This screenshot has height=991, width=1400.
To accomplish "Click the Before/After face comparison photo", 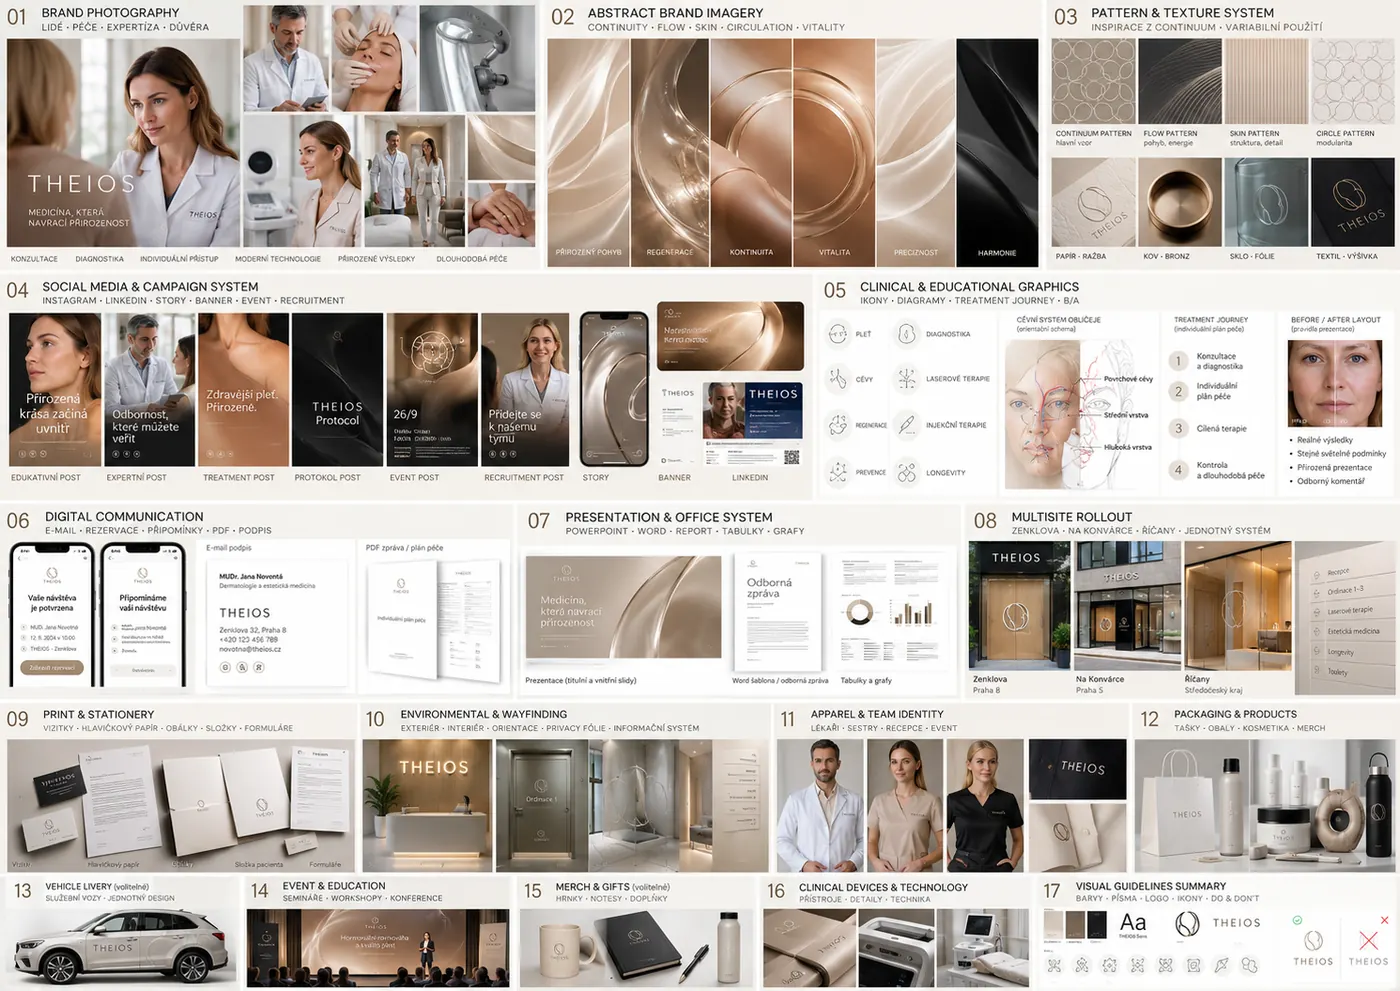I will coord(1335,384).
